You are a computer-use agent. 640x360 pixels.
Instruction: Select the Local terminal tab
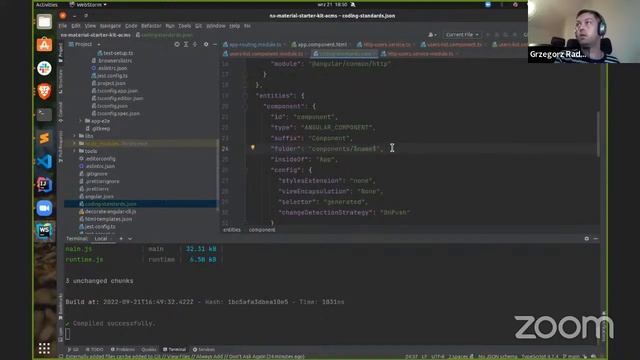(x=101, y=238)
